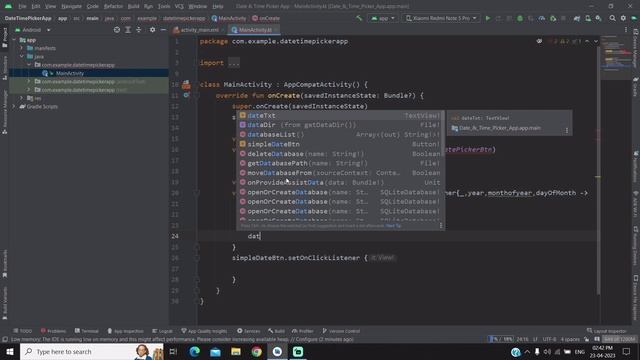
Task: Click Windows search box on taskbar
Action: (x=92, y=352)
